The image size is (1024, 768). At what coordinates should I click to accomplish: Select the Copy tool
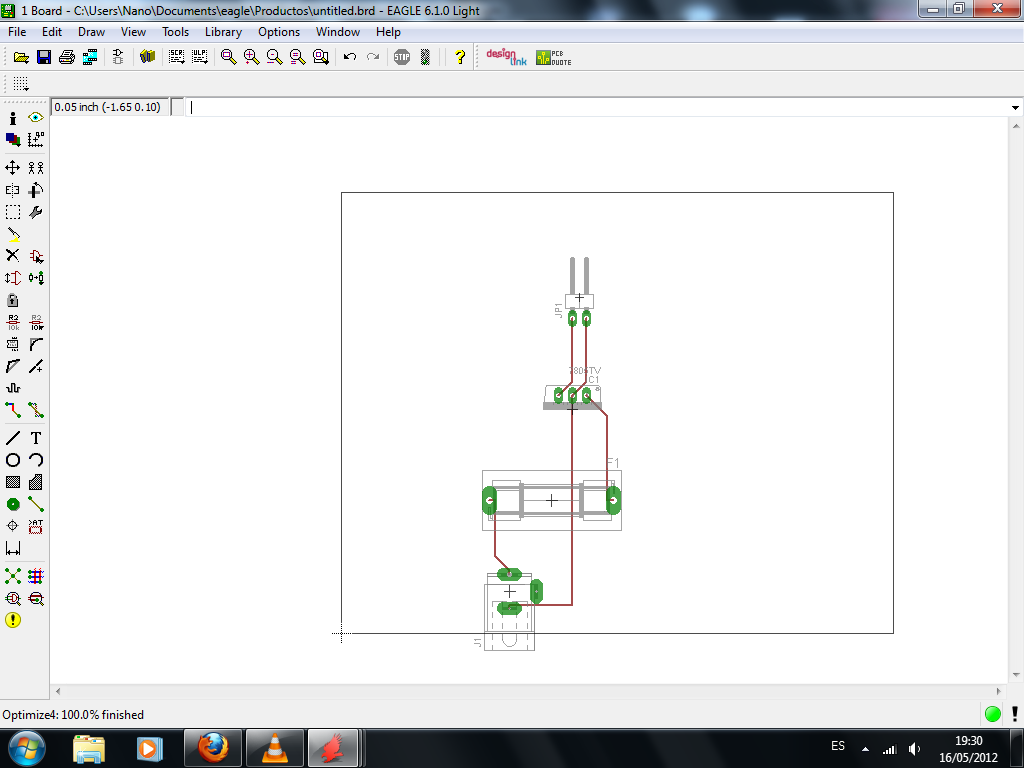pyautogui.click(x=36, y=168)
